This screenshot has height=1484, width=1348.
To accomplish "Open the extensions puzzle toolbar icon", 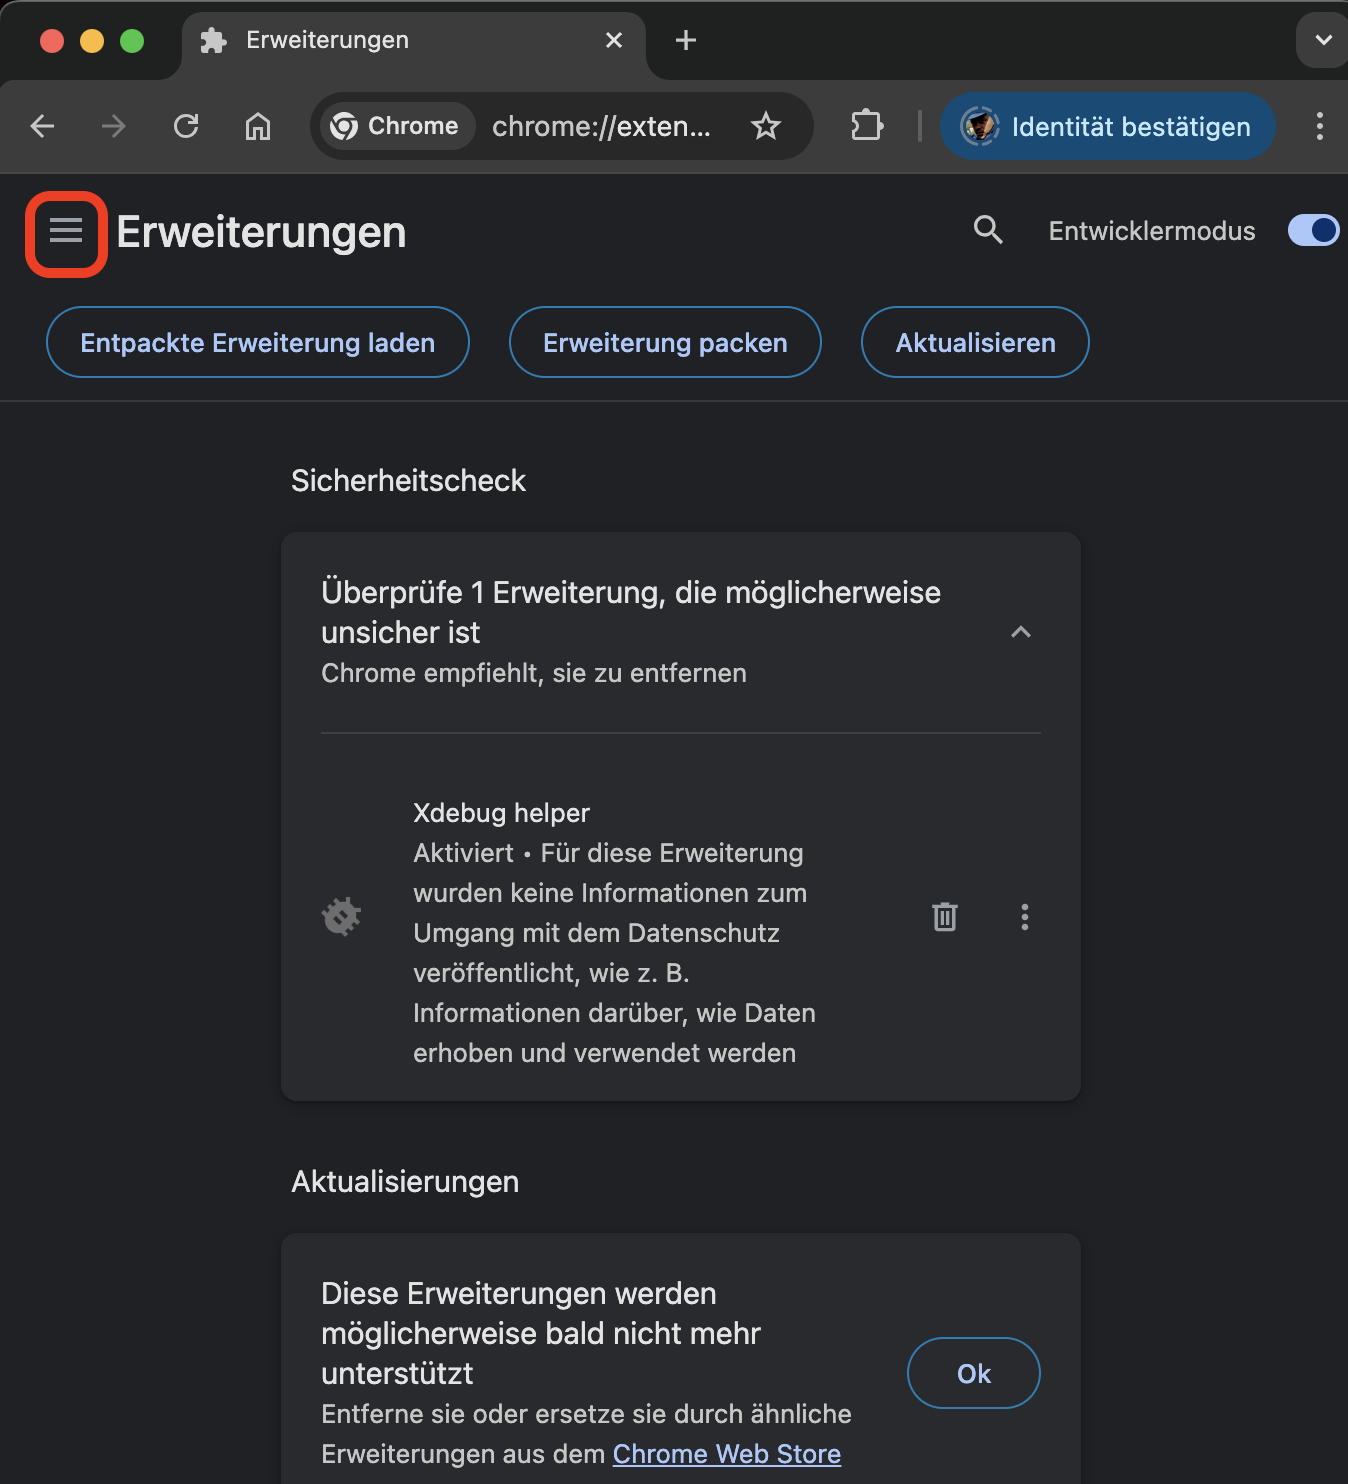I will pyautogui.click(x=866, y=126).
